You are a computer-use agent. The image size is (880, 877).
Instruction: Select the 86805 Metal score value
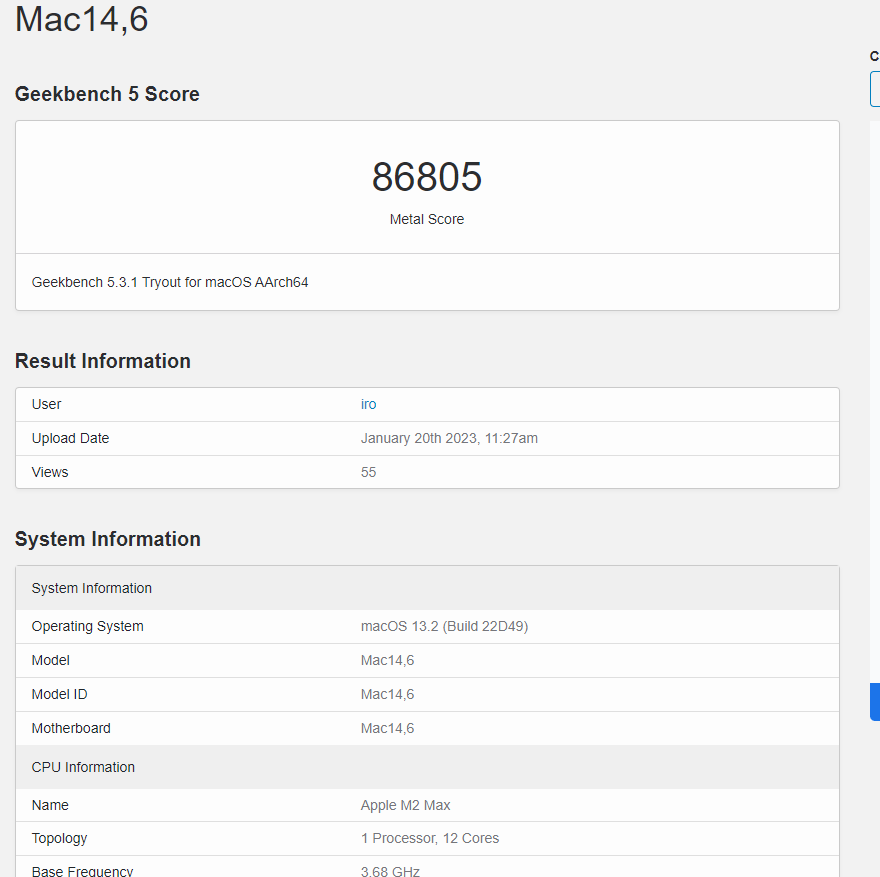pyautogui.click(x=427, y=177)
